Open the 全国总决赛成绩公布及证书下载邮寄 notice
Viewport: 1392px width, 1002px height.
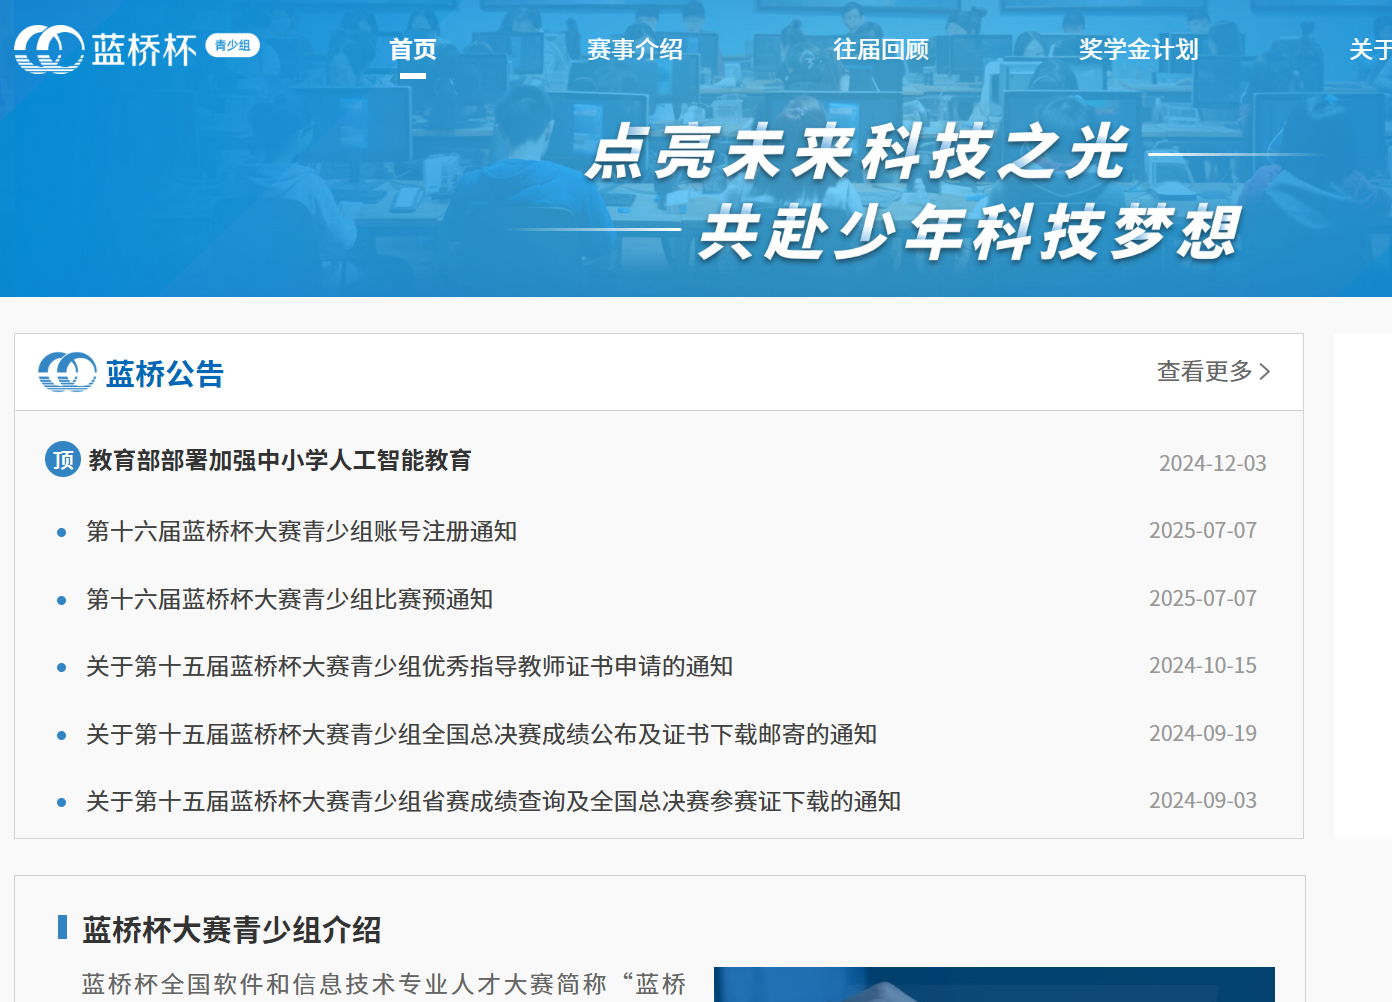click(x=481, y=734)
